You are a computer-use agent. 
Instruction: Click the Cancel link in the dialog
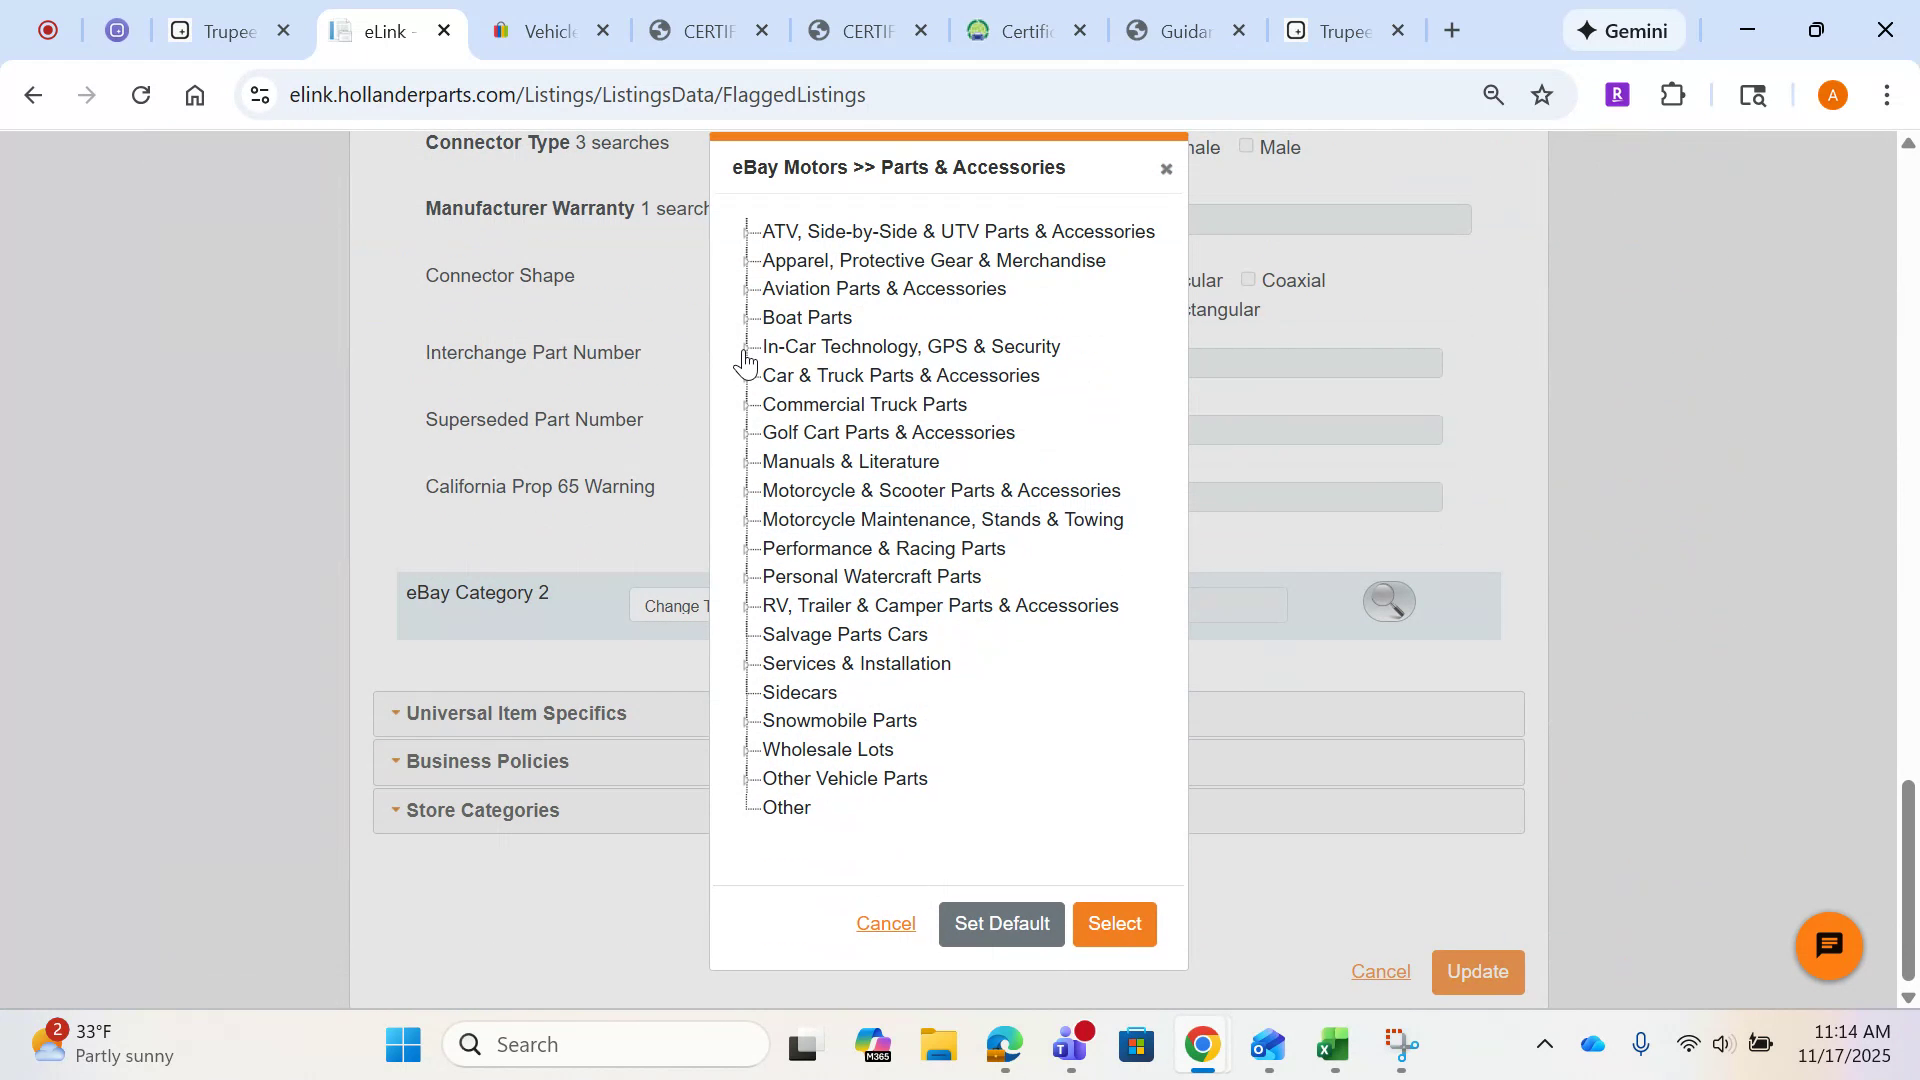[x=886, y=924]
